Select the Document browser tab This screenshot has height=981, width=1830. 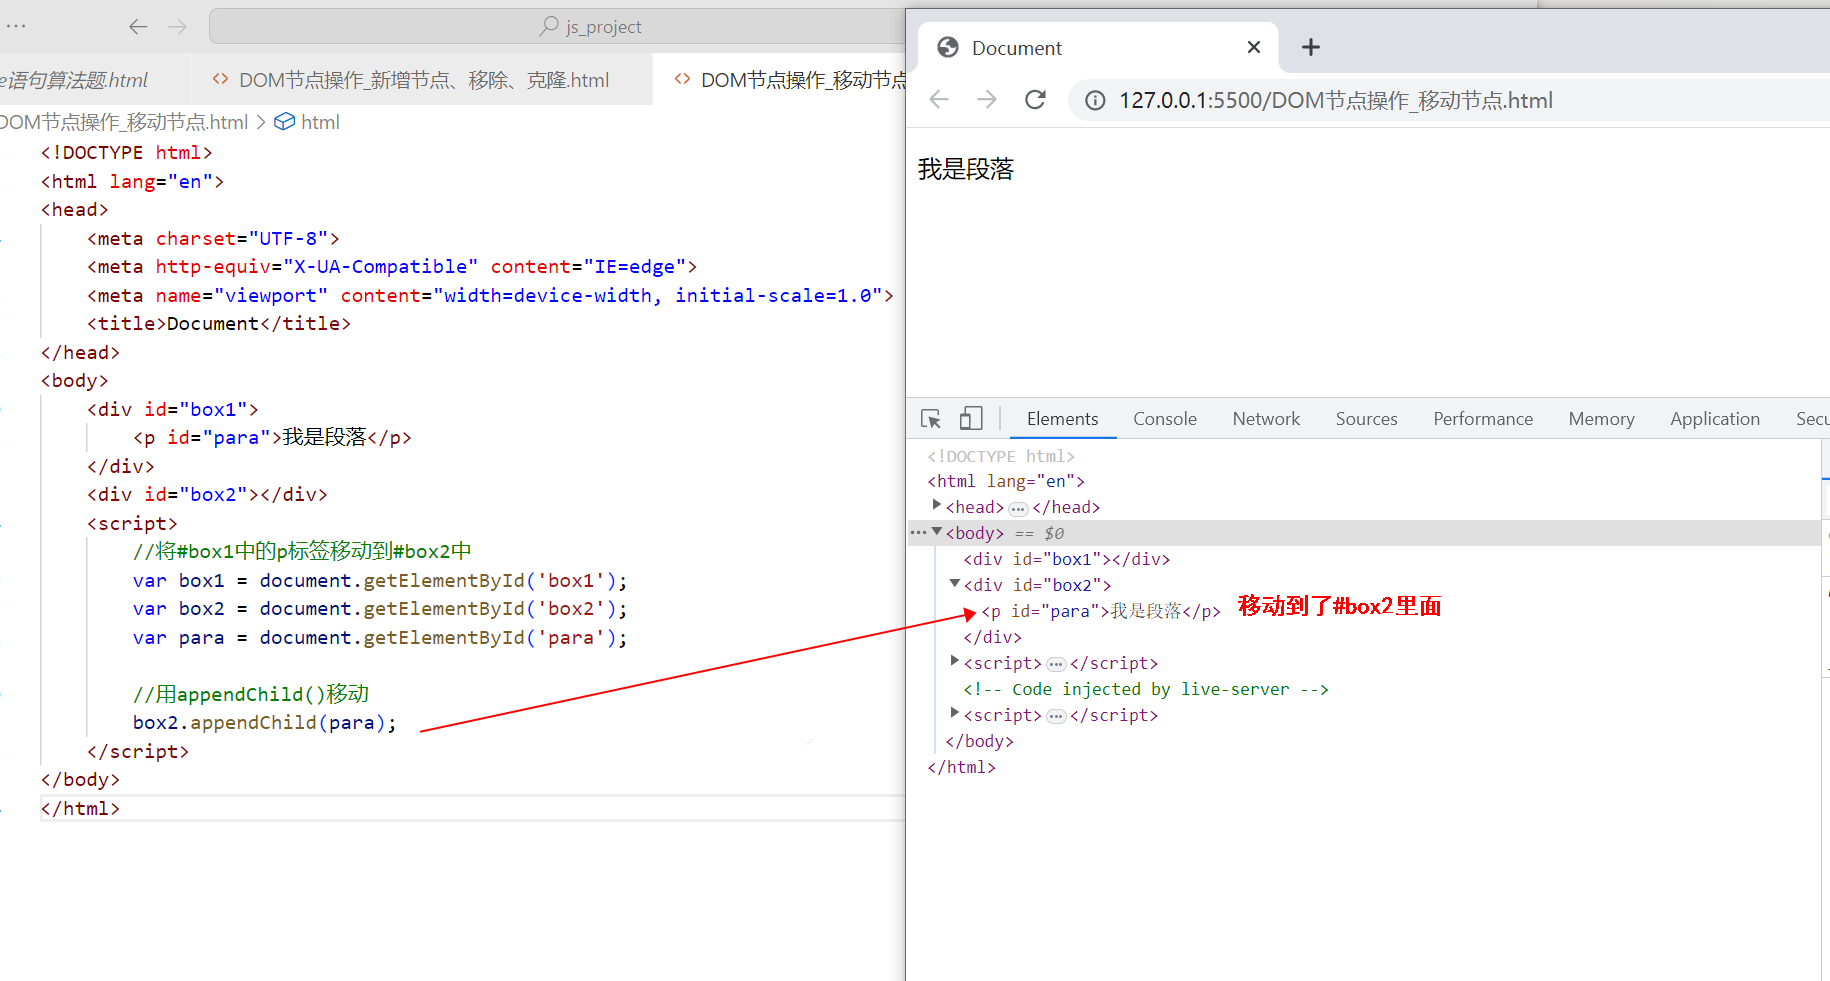[1098, 47]
